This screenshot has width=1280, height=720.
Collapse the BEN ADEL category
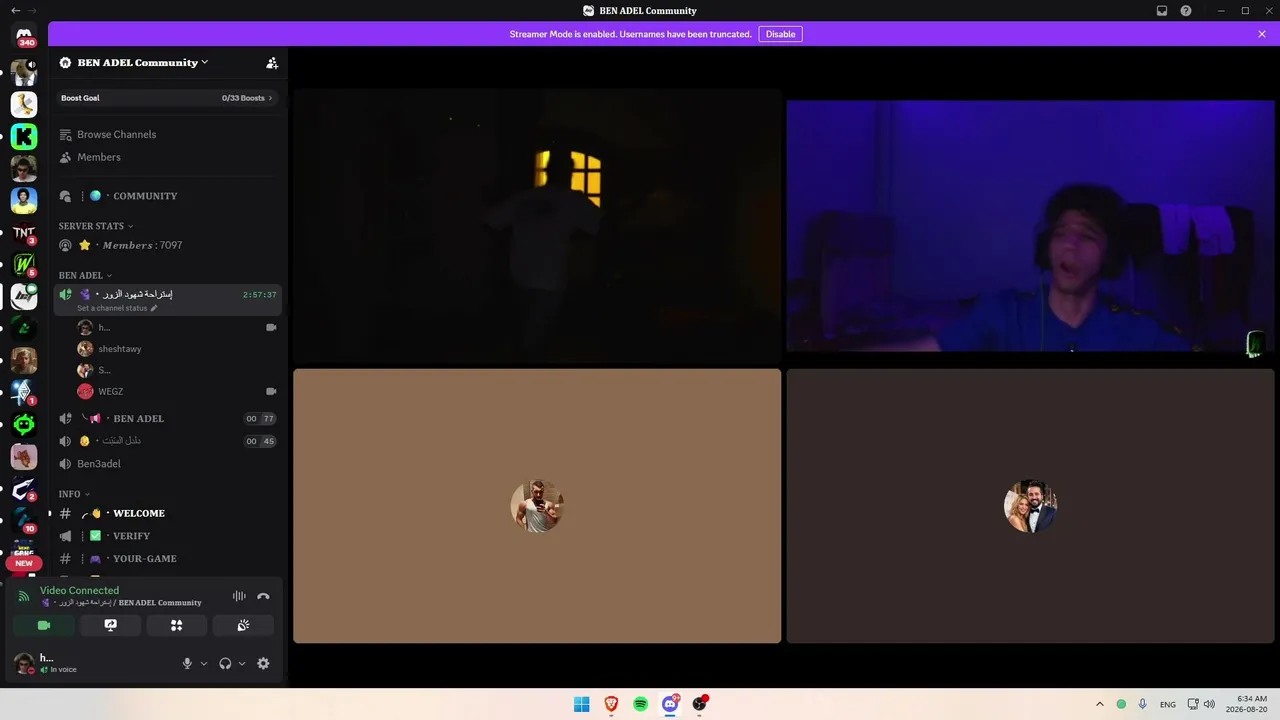[86, 275]
